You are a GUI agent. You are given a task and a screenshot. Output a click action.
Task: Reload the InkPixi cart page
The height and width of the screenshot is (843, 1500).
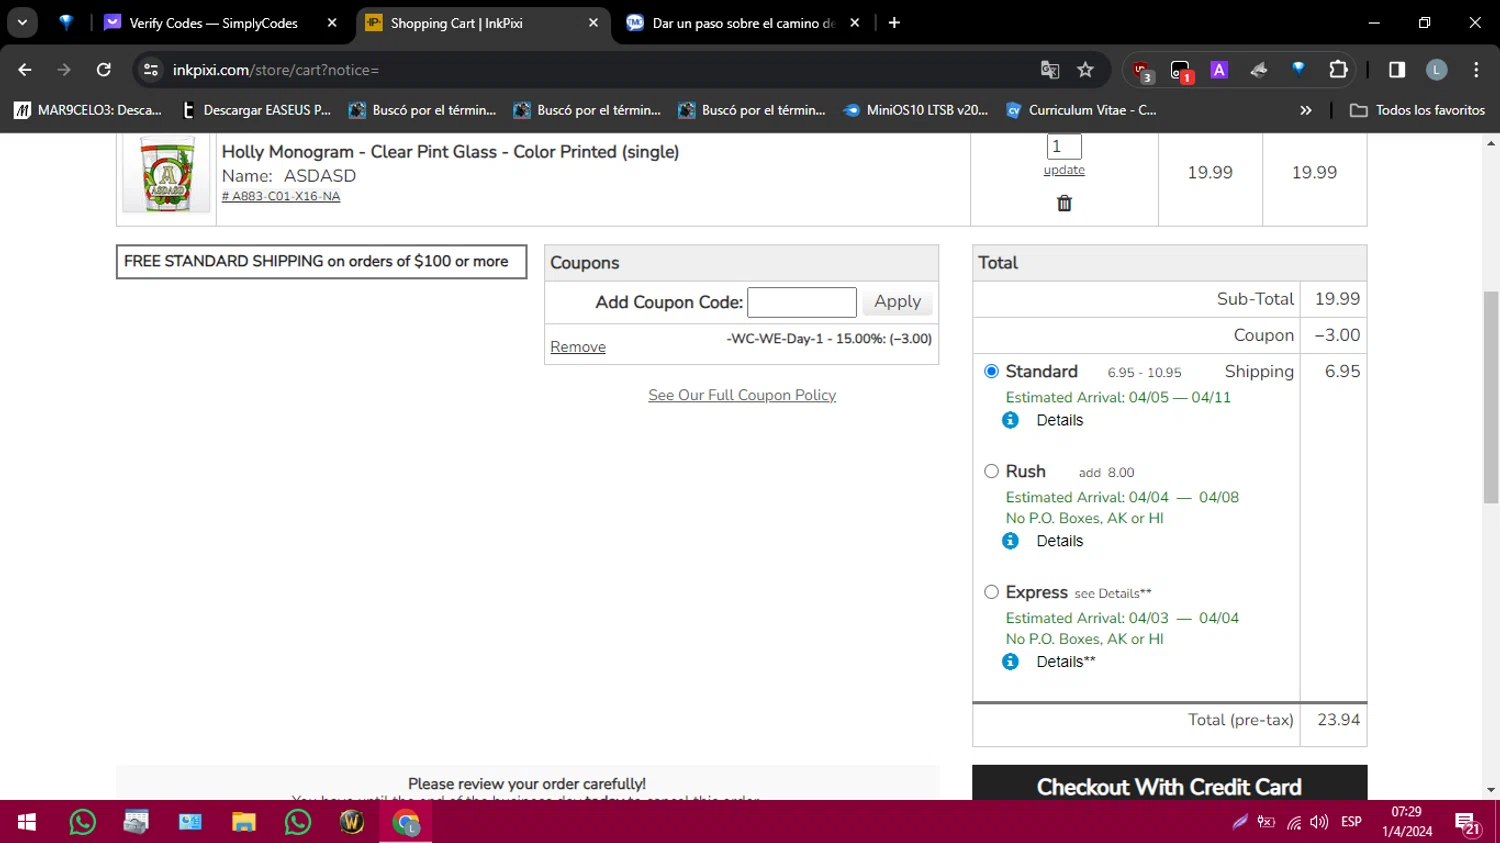coord(104,70)
